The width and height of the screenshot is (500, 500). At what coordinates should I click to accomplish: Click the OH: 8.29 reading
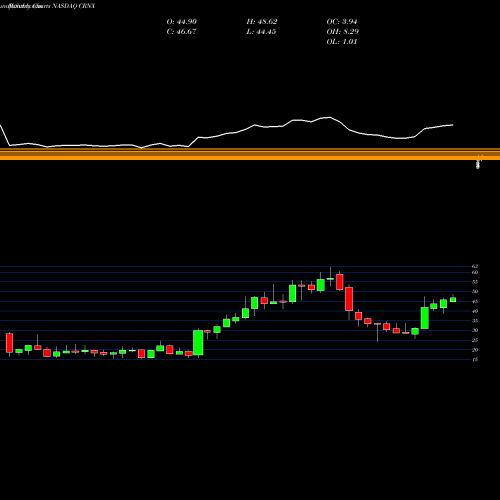click(342, 32)
